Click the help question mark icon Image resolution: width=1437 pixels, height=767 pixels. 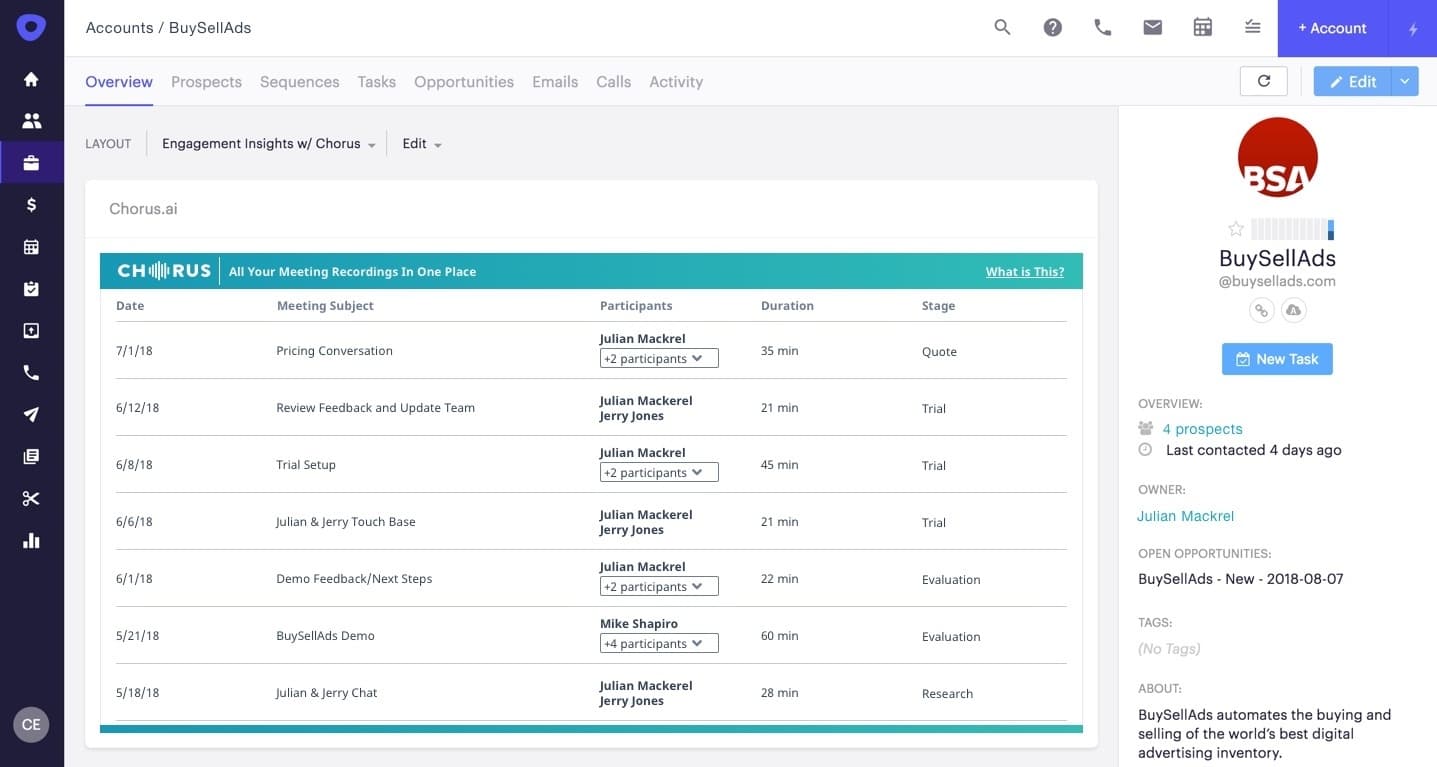coord(1052,28)
